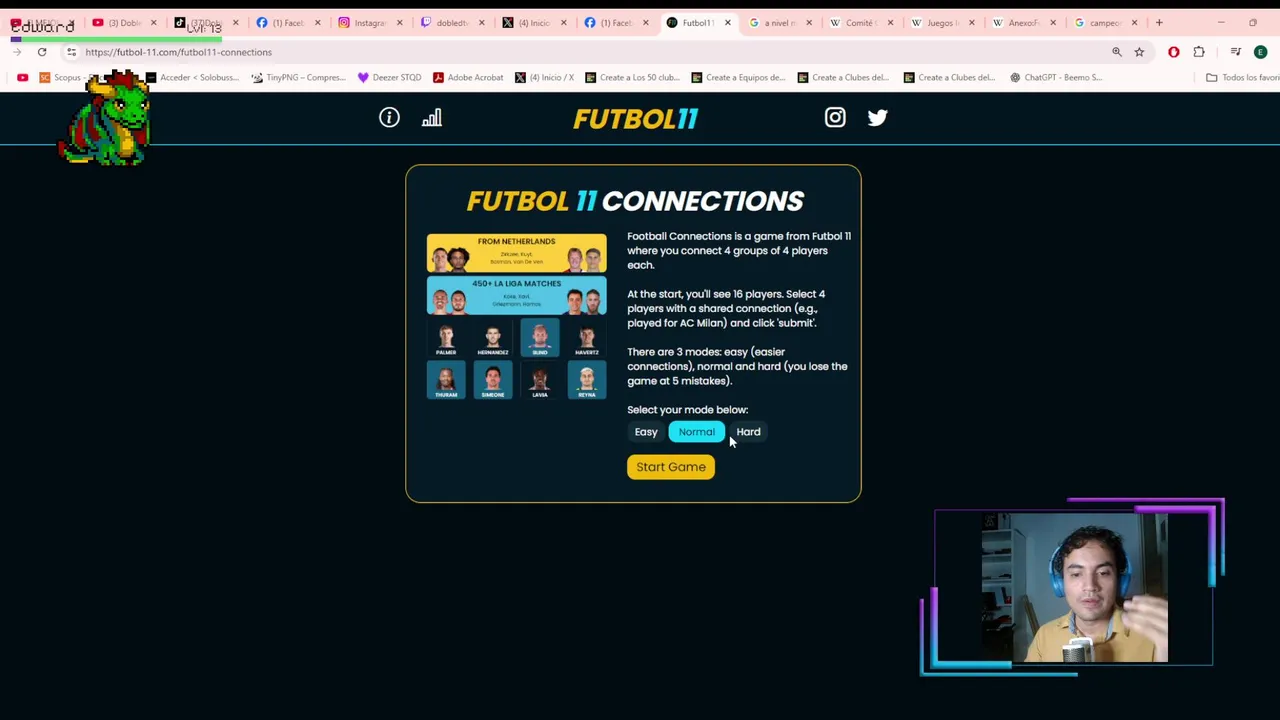
Task: Open the Deezer STQD bookmark
Action: [x=390, y=77]
